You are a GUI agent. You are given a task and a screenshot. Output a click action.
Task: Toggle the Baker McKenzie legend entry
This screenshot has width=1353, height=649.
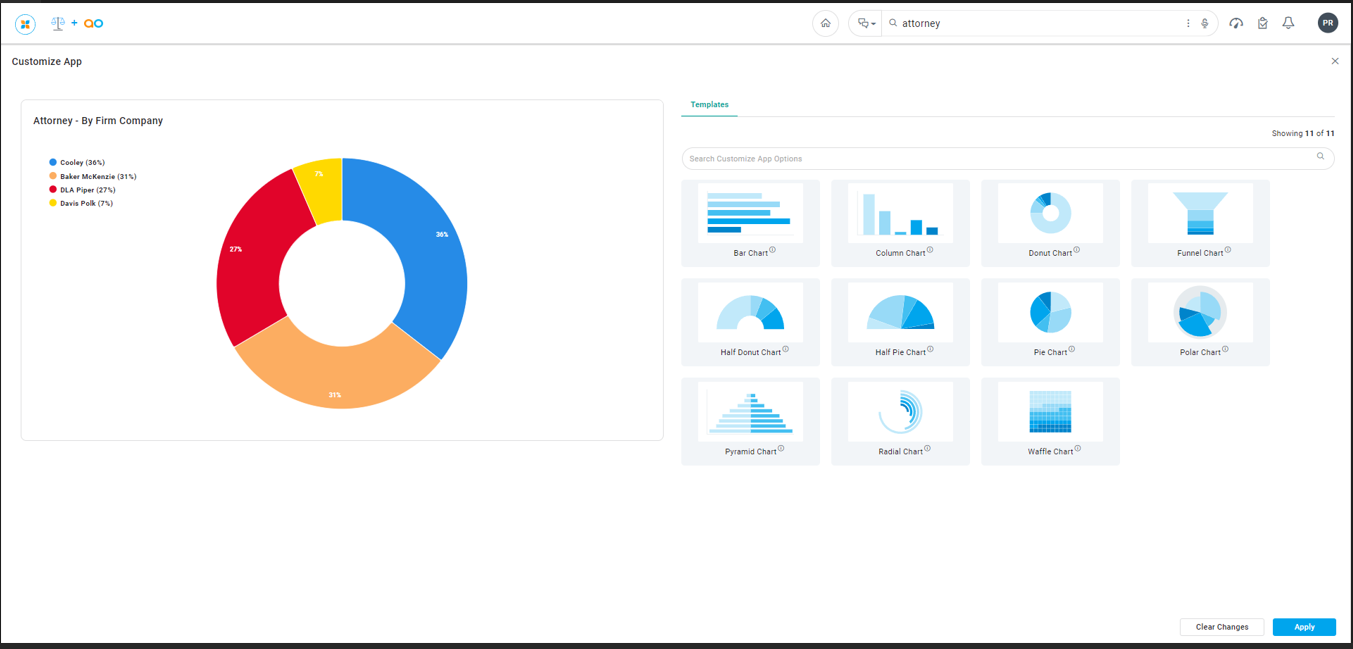point(97,176)
